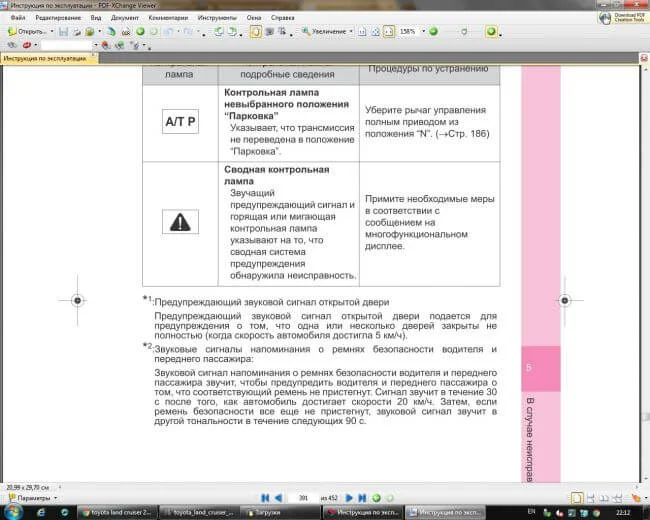The width and height of the screenshot is (650, 520).
Task: Click the zoom-out minus button
Action: (x=433, y=31)
